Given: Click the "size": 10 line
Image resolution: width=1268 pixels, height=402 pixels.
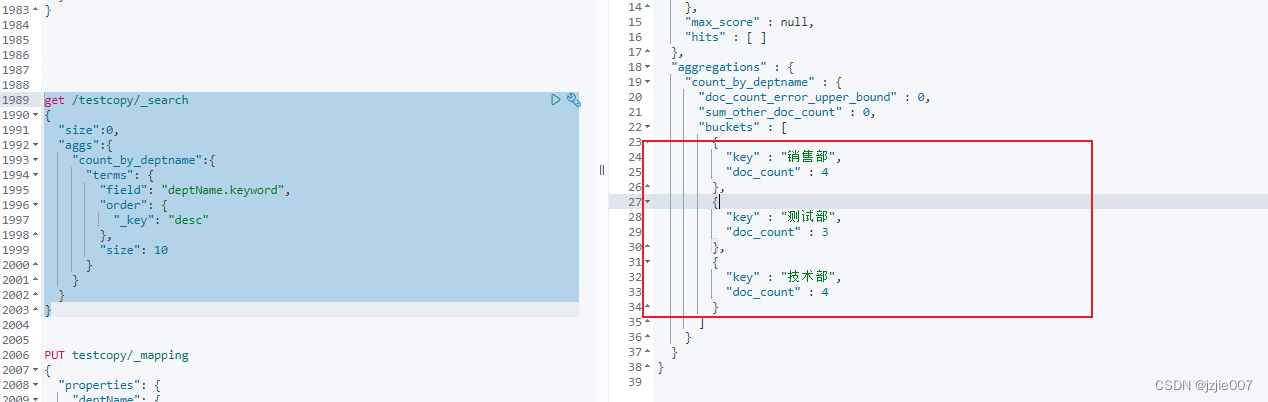Looking at the screenshot, I should [x=134, y=250].
